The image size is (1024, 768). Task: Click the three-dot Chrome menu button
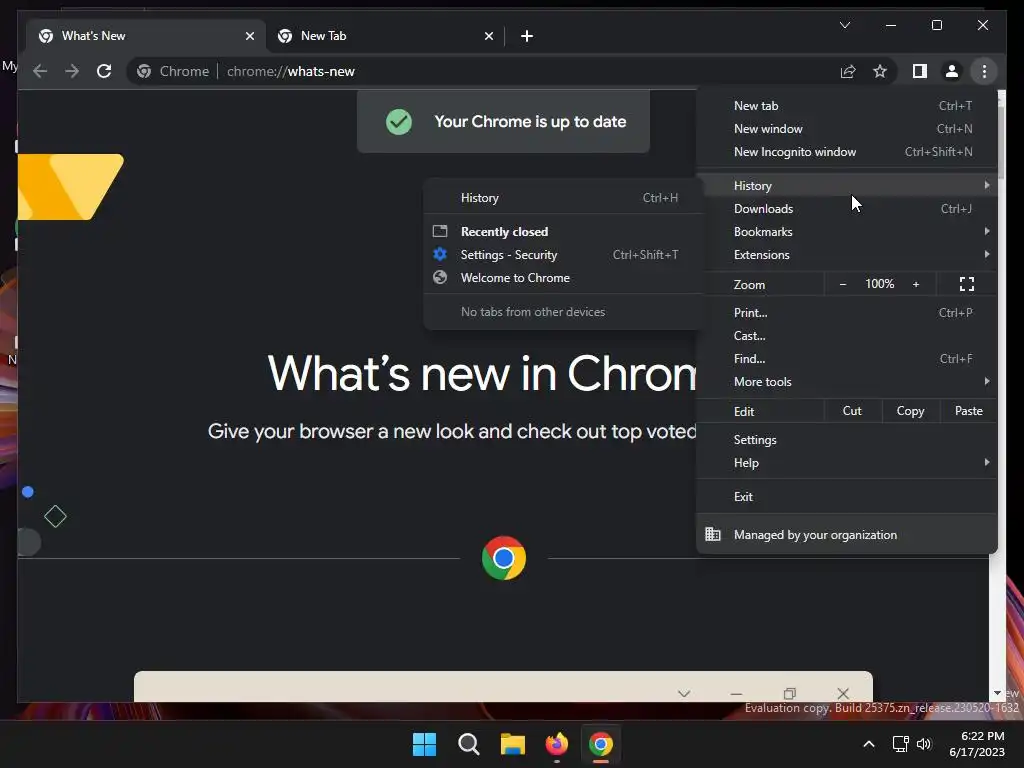(x=984, y=71)
